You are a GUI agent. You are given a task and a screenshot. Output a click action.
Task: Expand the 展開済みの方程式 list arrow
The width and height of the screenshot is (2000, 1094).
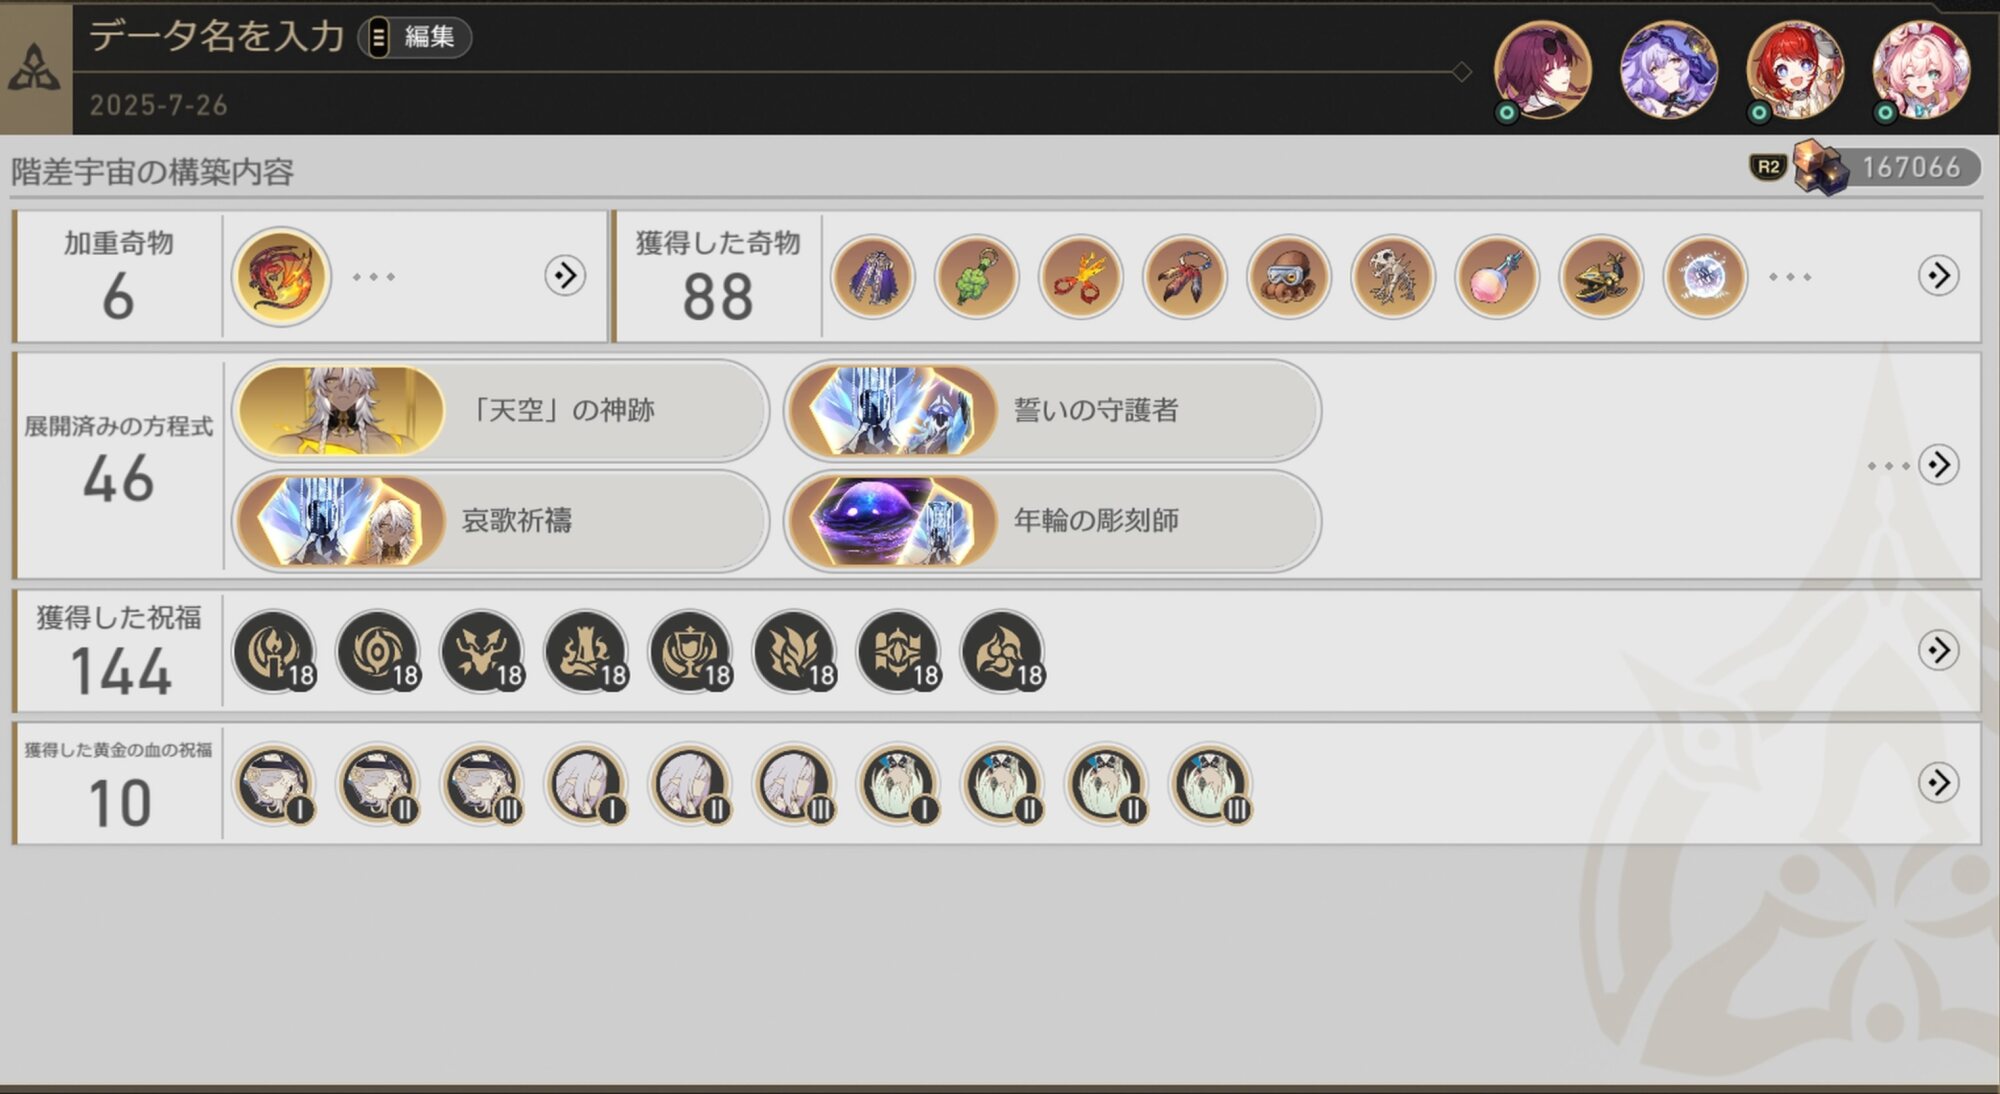1938,465
